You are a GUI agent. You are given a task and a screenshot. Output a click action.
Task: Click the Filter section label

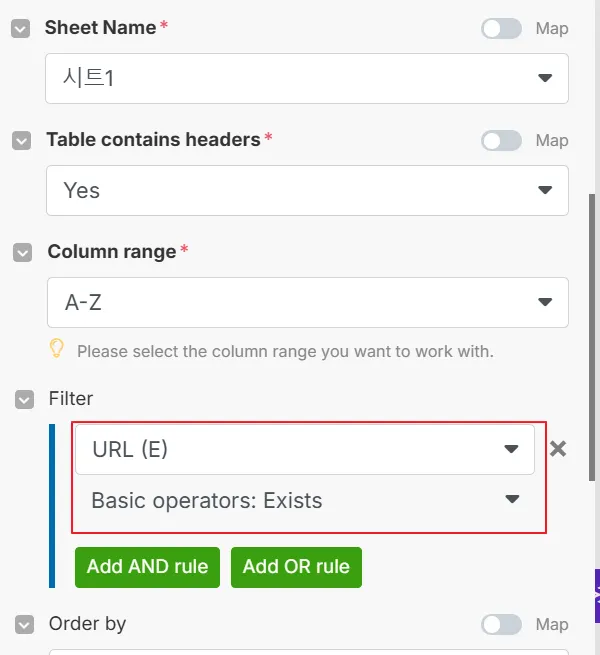coord(70,399)
